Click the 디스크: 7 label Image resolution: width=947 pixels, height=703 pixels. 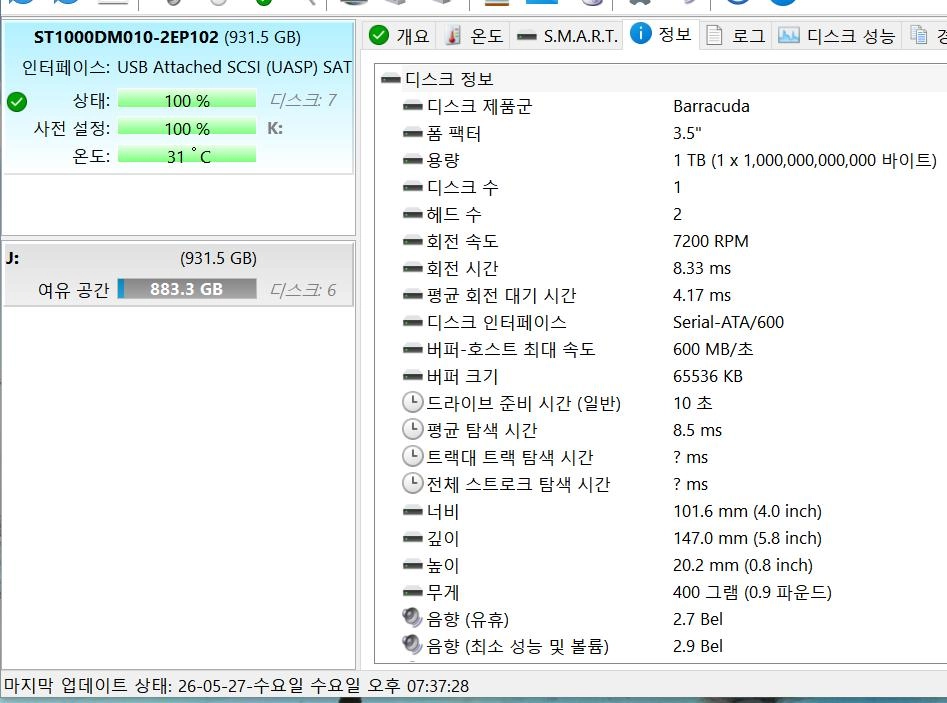[x=303, y=100]
